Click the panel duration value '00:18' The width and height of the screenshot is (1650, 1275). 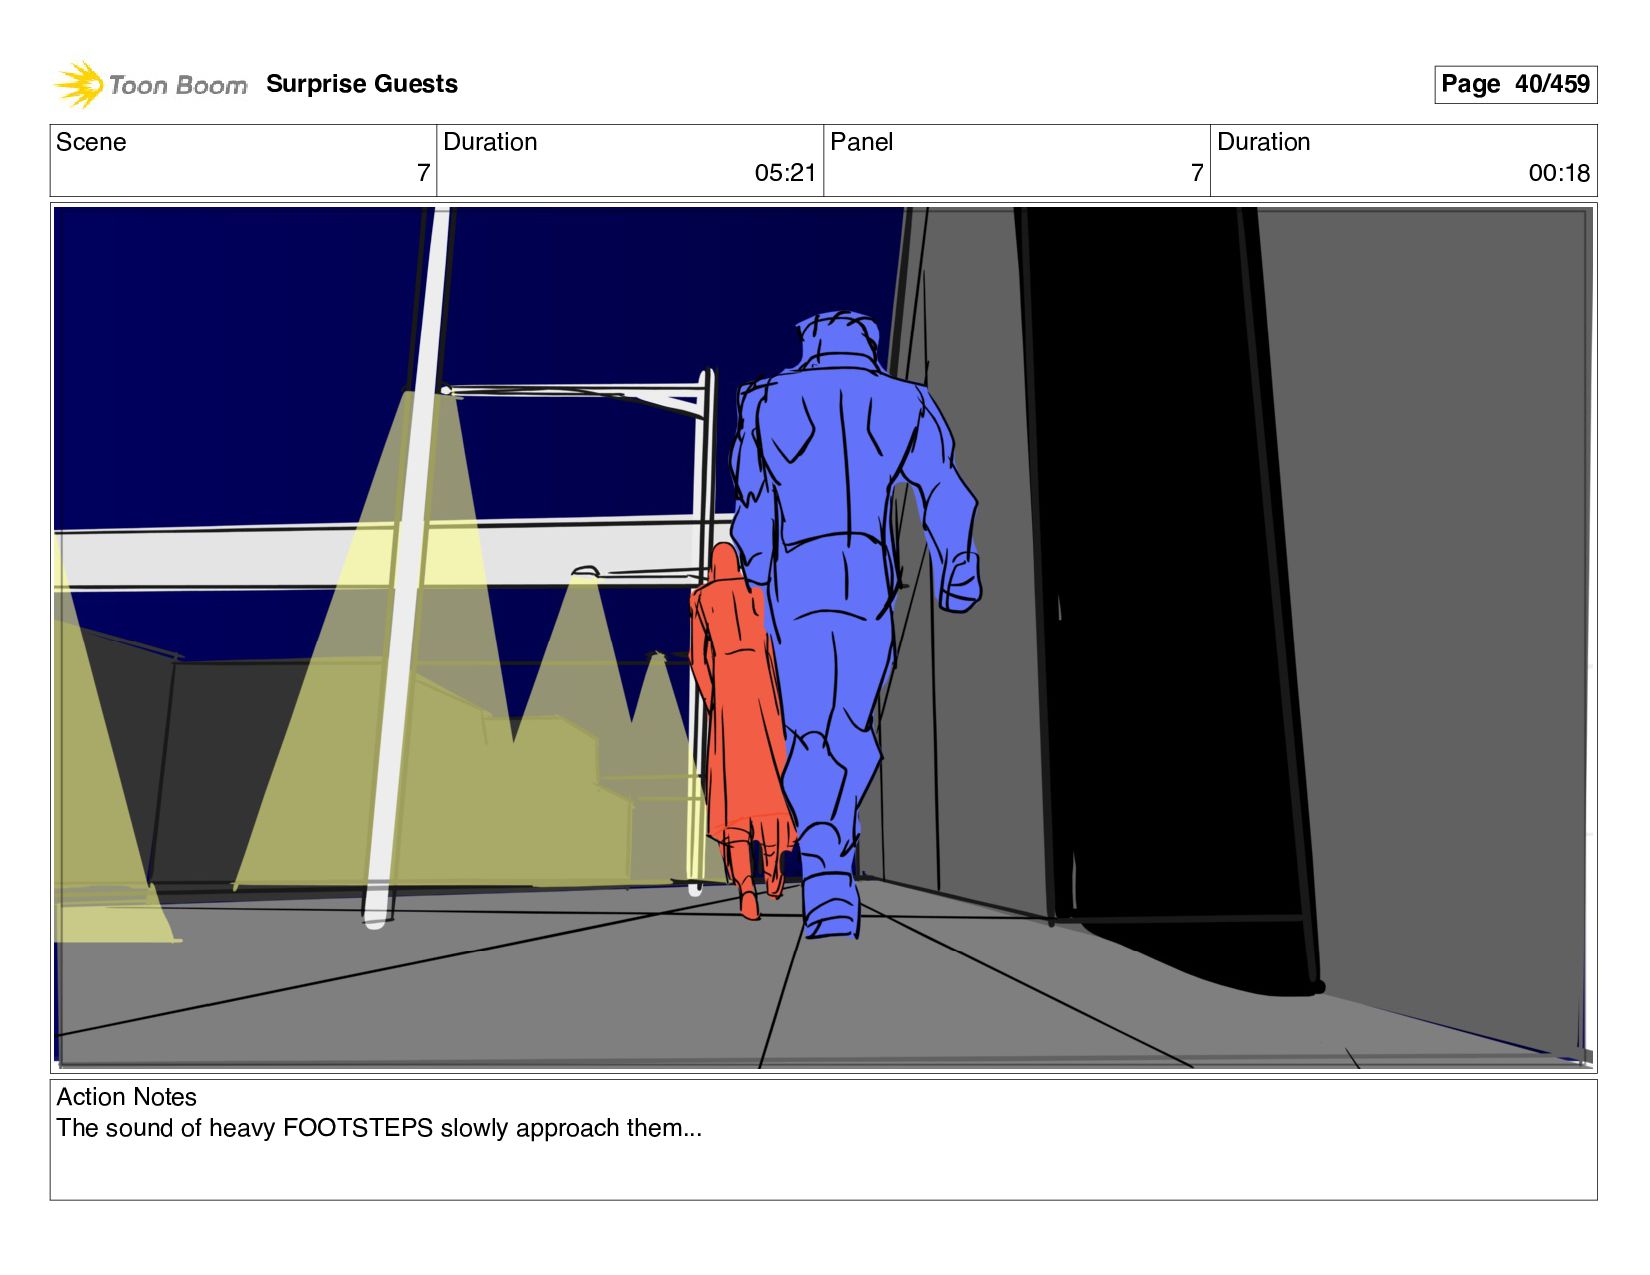(x=1559, y=173)
